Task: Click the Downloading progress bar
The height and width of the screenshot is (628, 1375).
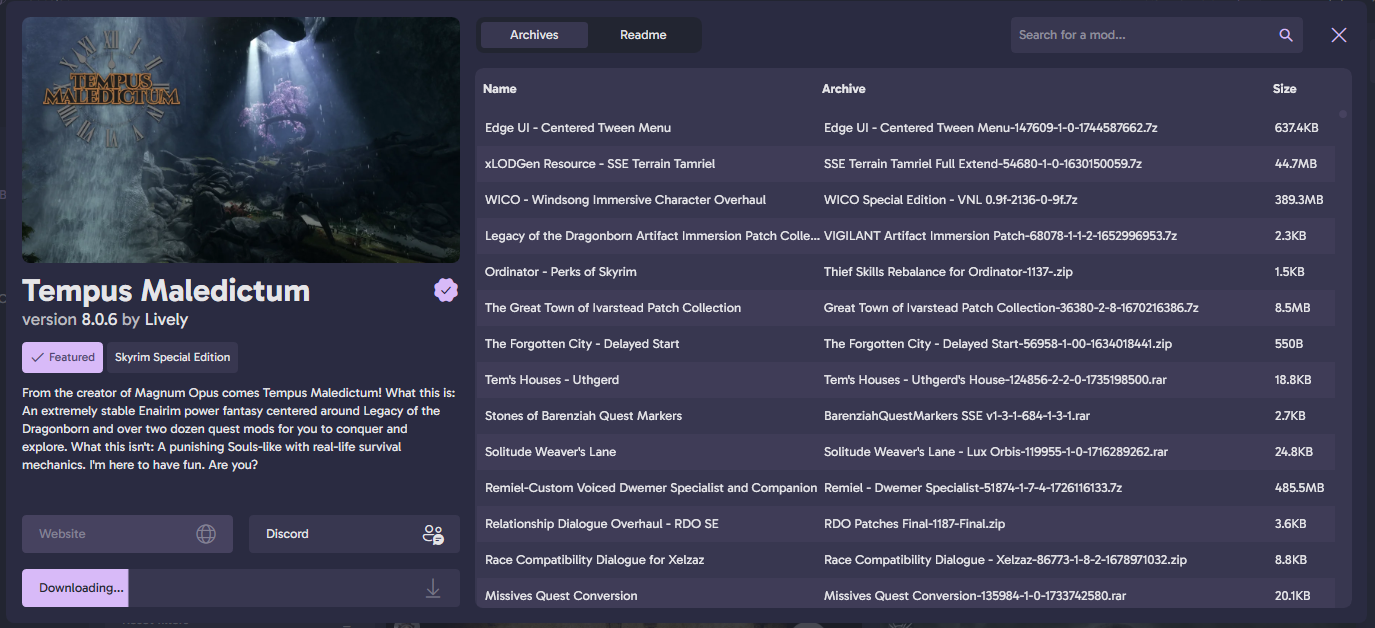Action: click(x=241, y=588)
